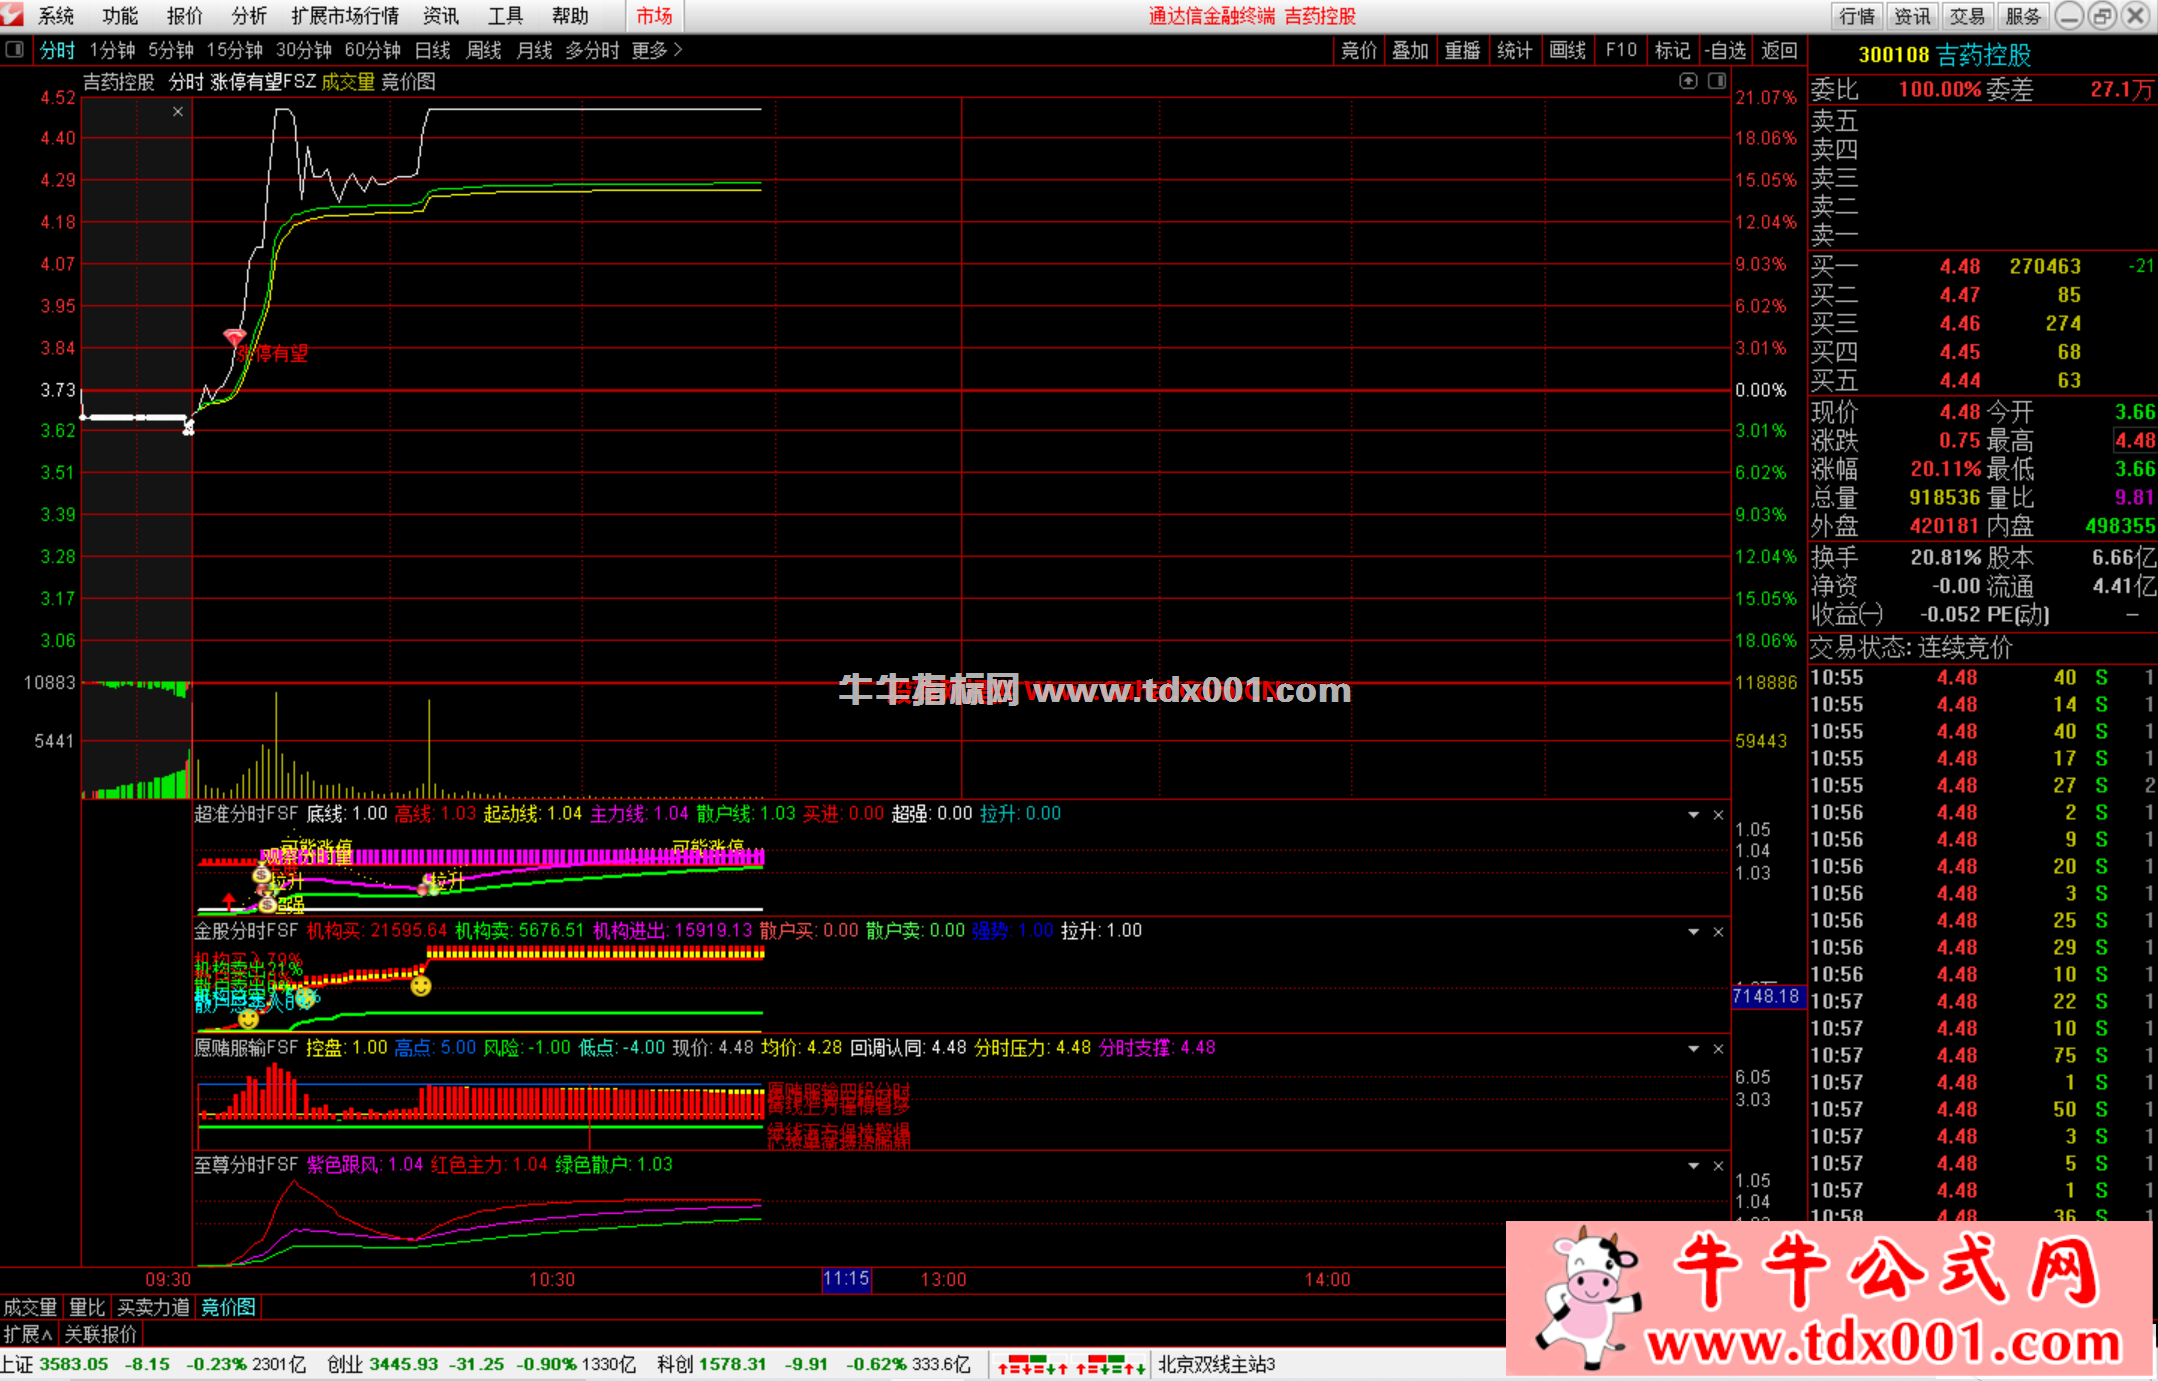
Task: Open the 分析 menu
Action: (249, 15)
